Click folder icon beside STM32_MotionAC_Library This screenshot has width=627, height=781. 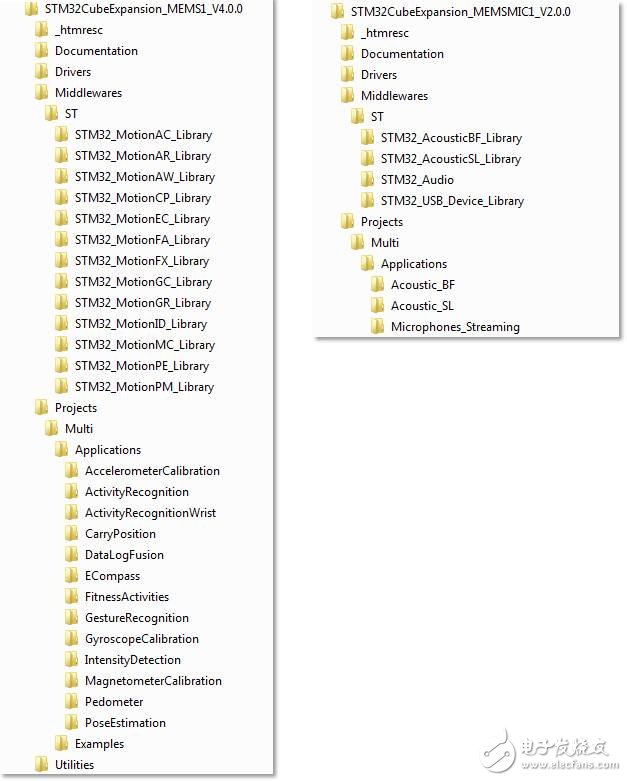point(61,135)
